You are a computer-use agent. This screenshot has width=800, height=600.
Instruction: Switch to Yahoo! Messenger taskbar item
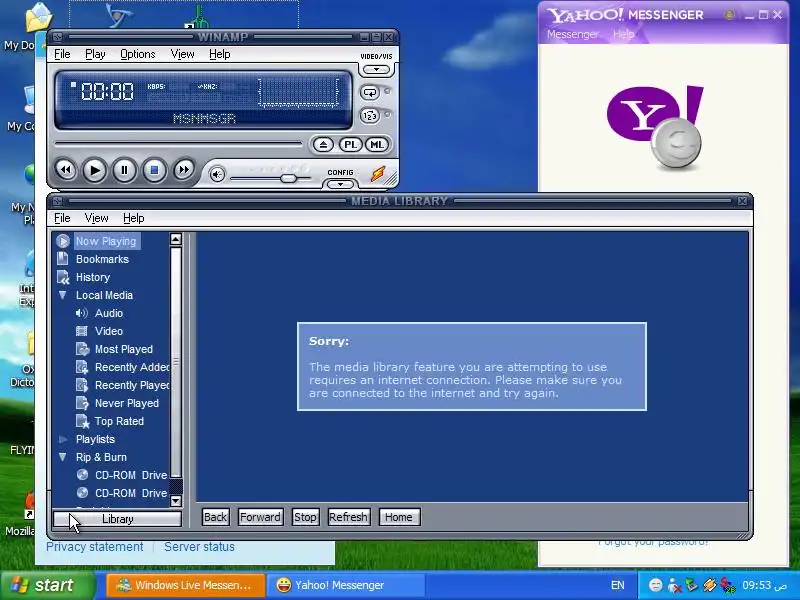pyautogui.click(x=346, y=585)
